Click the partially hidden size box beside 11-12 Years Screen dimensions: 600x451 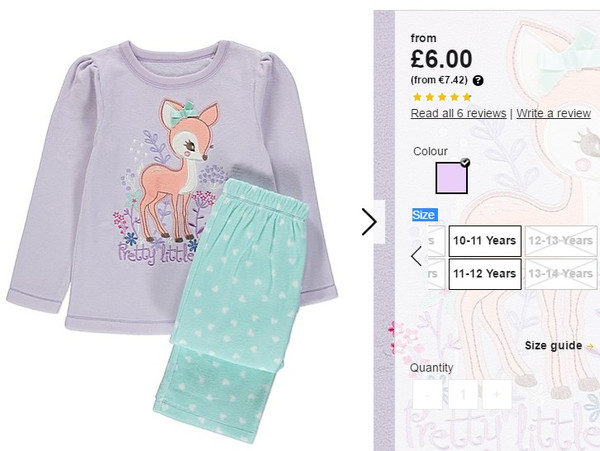436,274
